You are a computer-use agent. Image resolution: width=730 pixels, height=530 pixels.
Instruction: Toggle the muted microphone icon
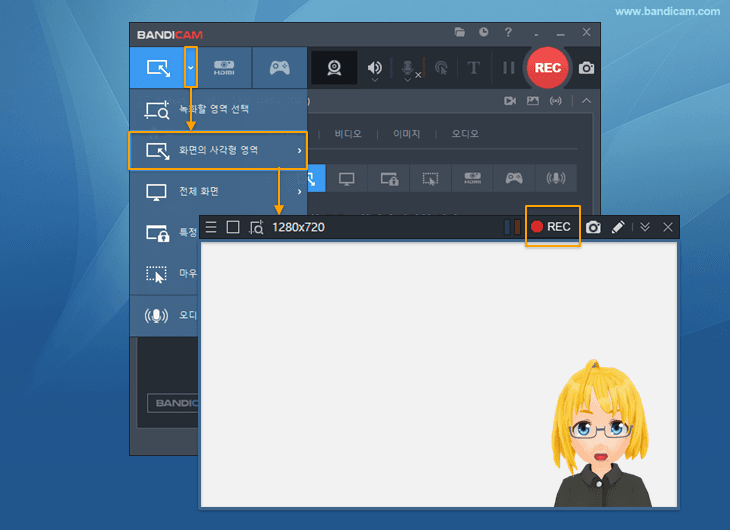(x=408, y=68)
